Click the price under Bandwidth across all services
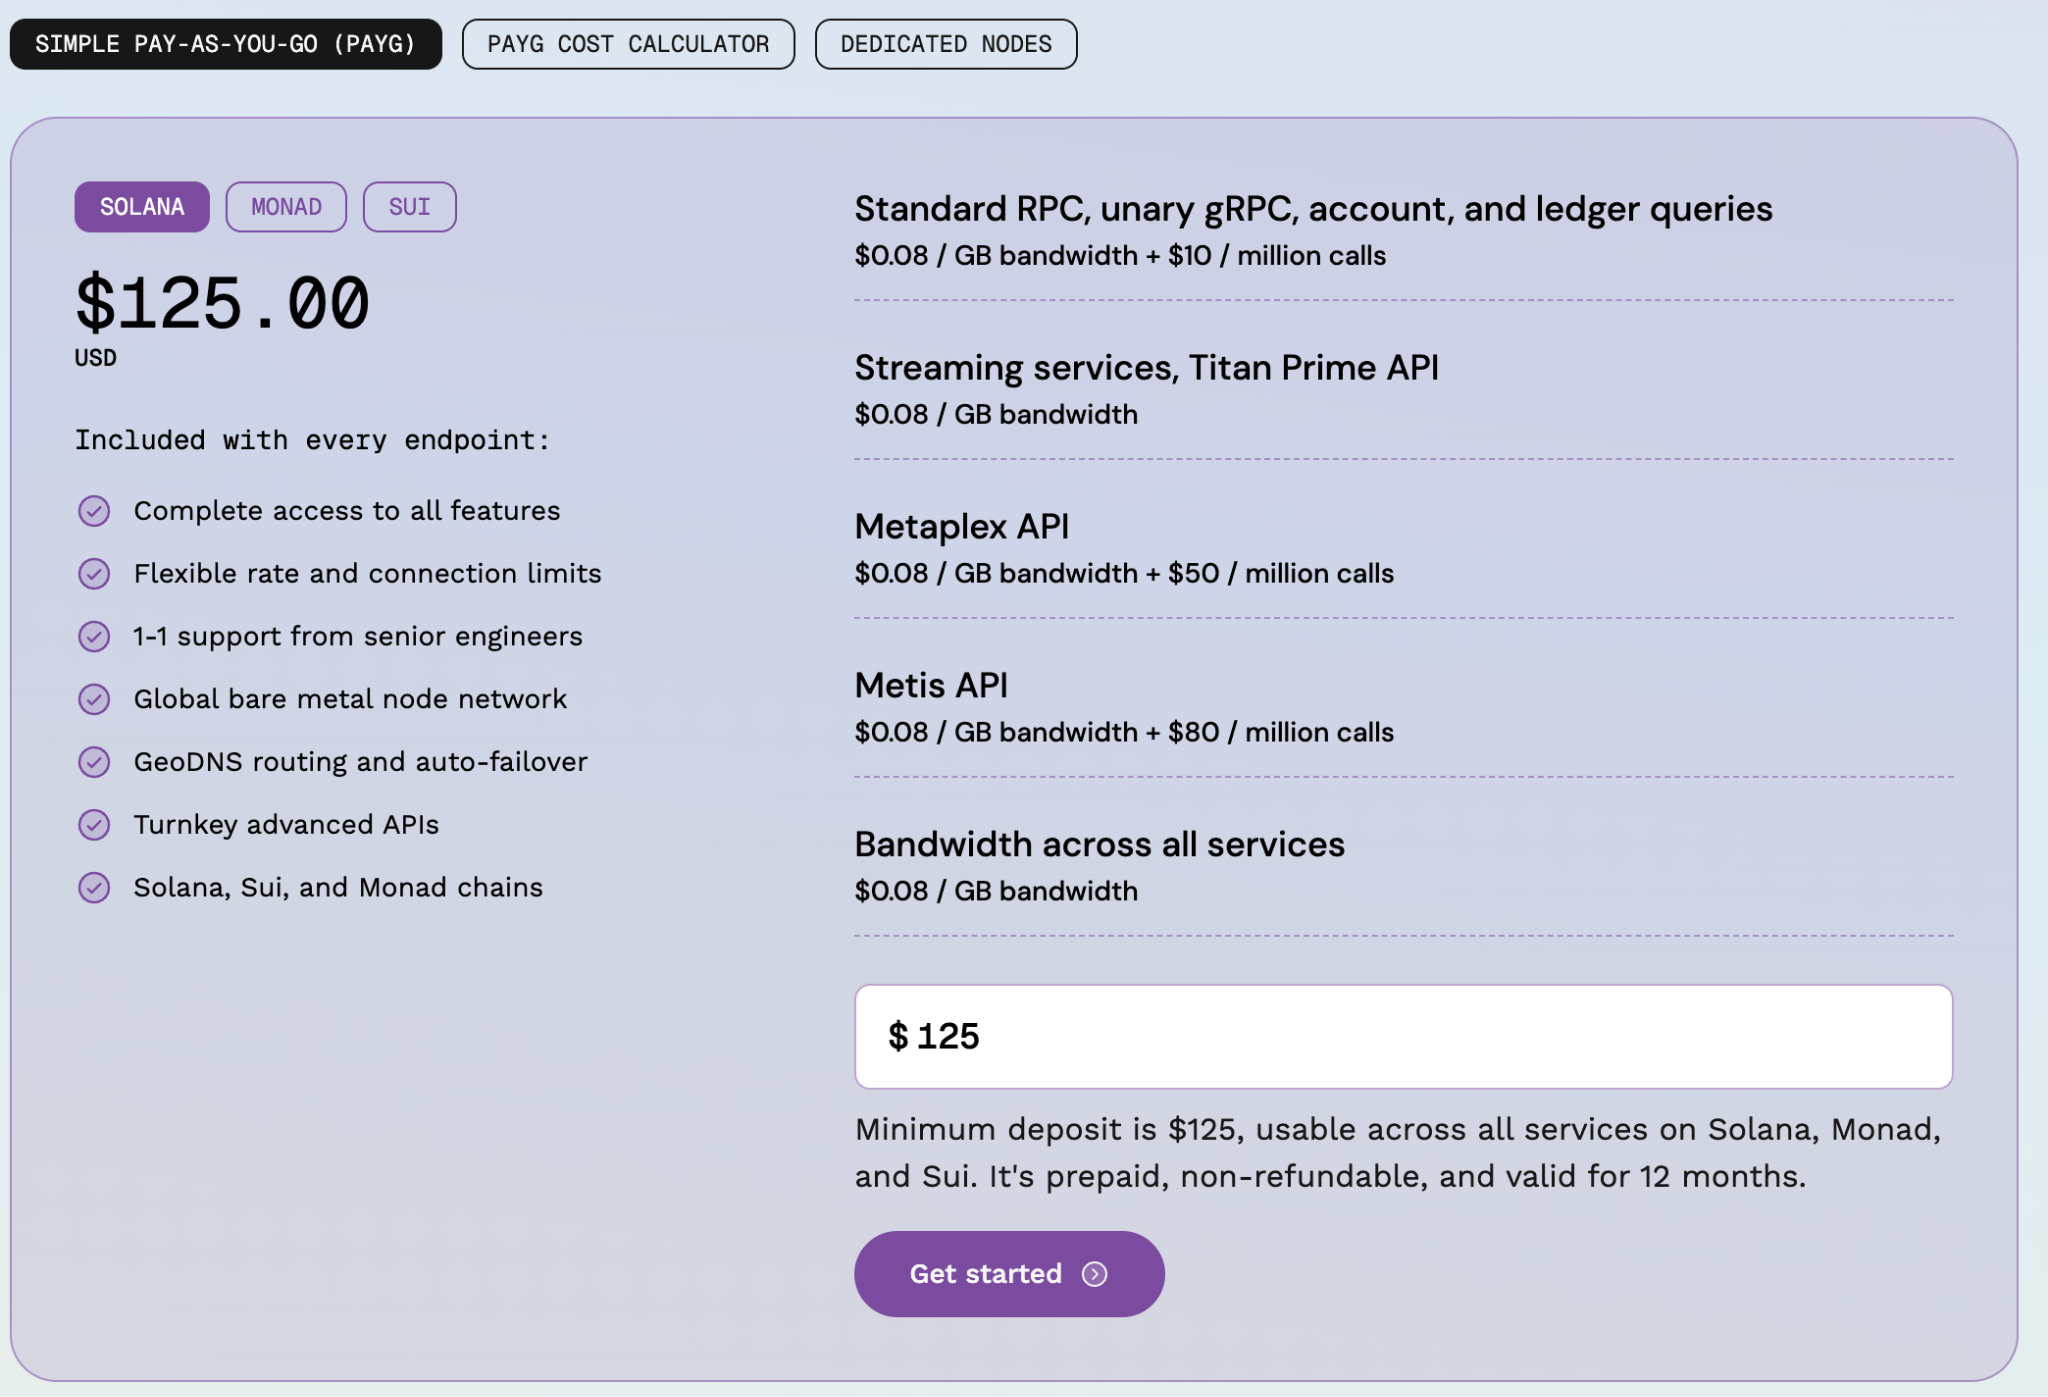2048x1397 pixels. click(x=996, y=891)
